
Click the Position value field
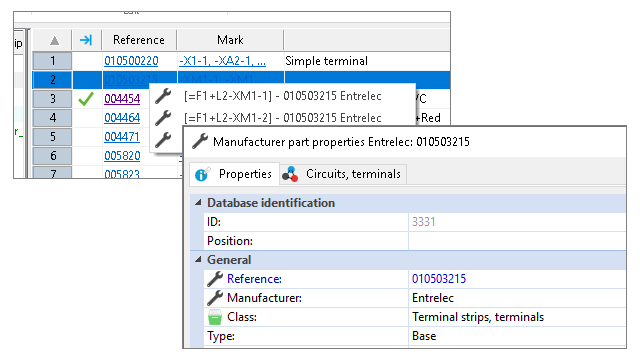point(517,241)
